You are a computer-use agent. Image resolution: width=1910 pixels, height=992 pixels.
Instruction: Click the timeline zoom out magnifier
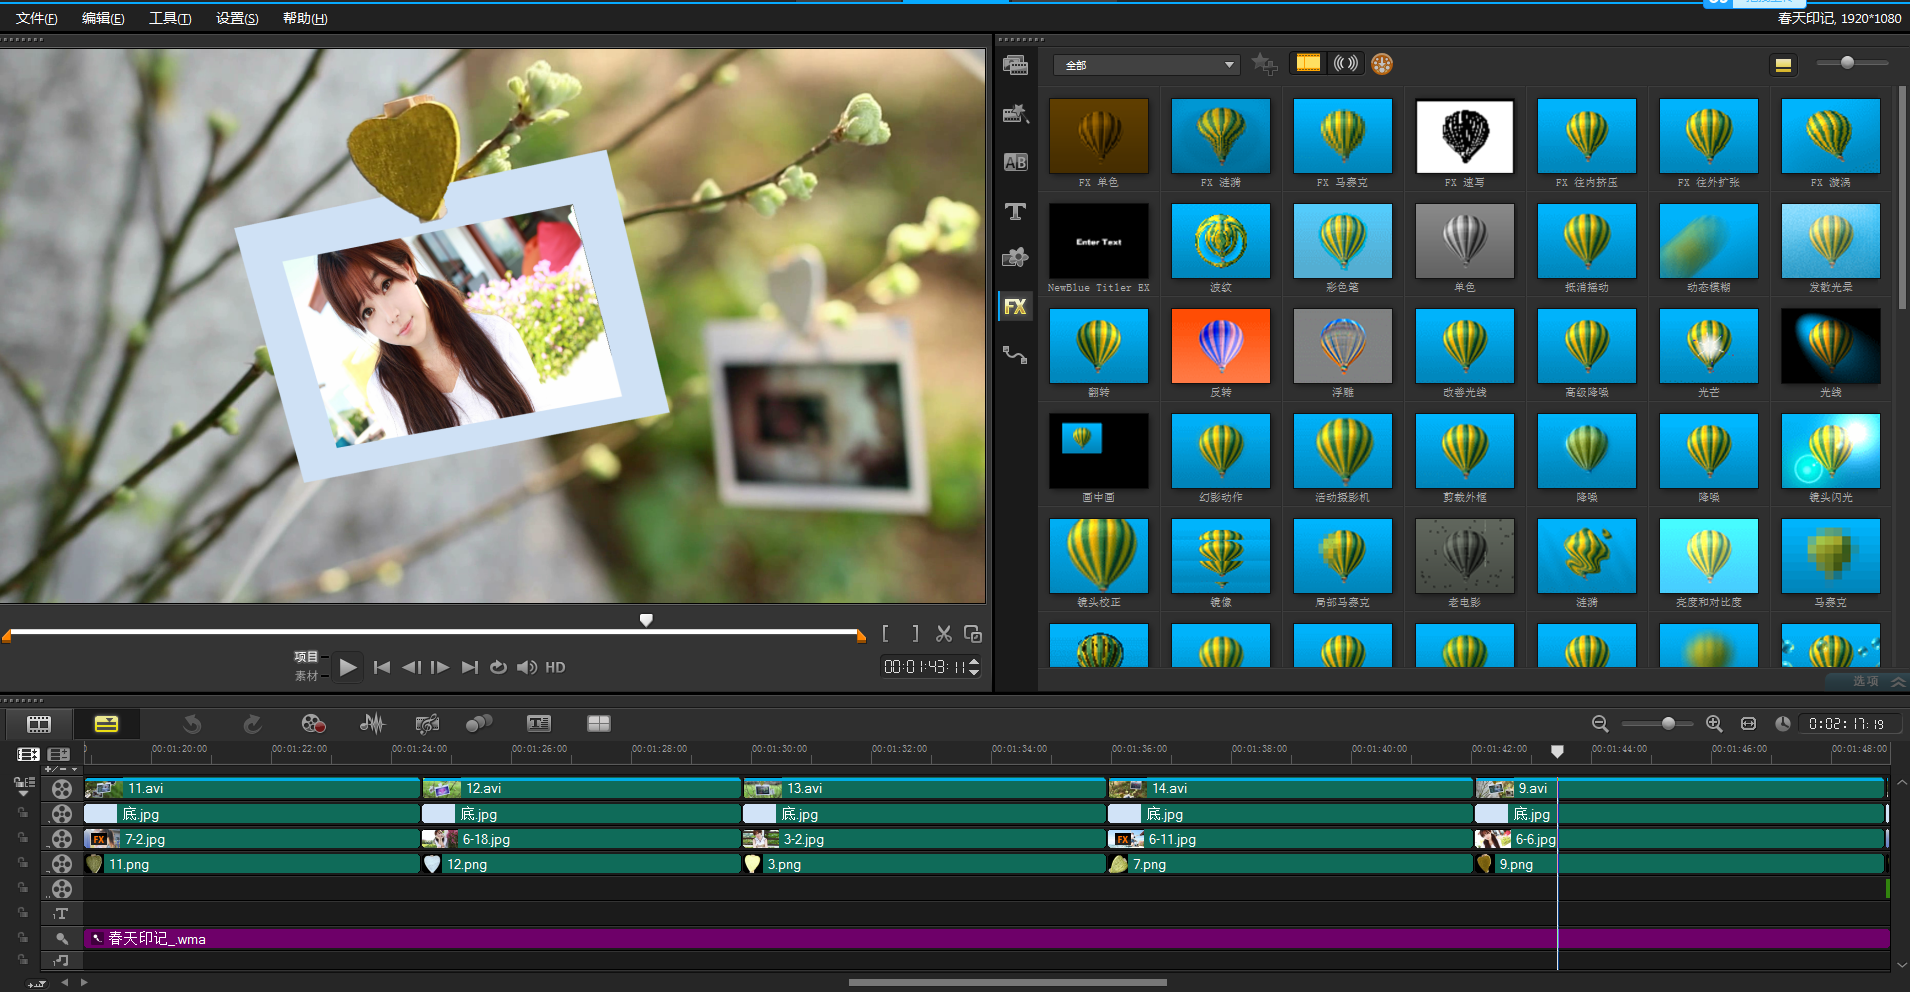[1600, 723]
